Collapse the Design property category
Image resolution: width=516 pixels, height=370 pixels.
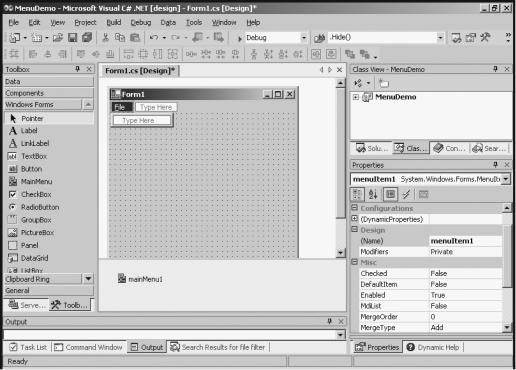coord(355,230)
